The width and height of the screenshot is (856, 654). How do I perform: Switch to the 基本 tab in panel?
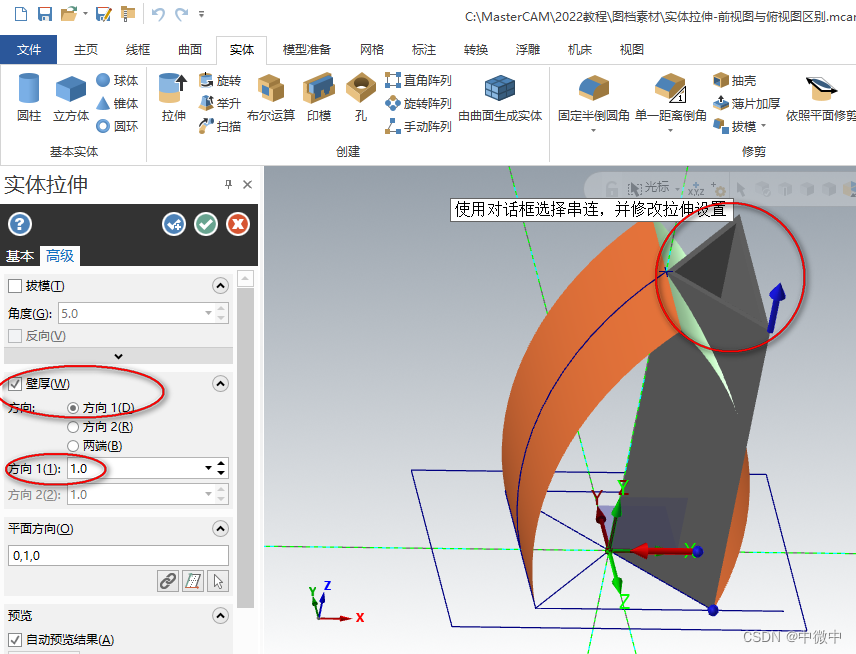[x=20, y=256]
